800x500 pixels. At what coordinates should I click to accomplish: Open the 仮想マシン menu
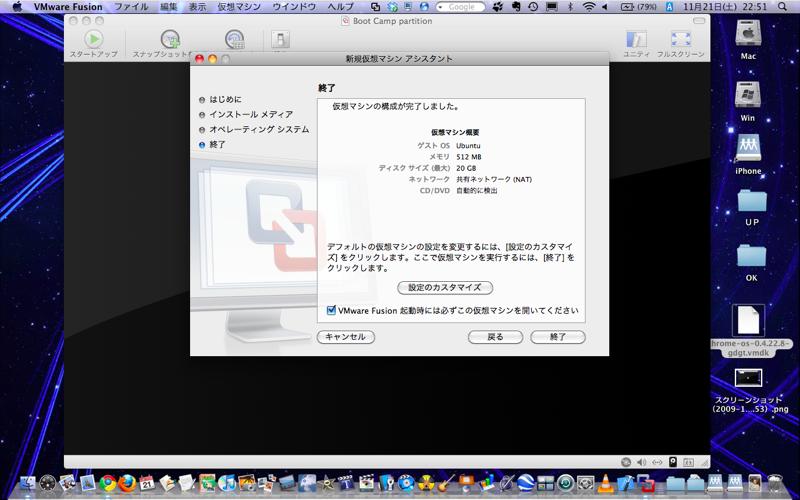pos(239,7)
